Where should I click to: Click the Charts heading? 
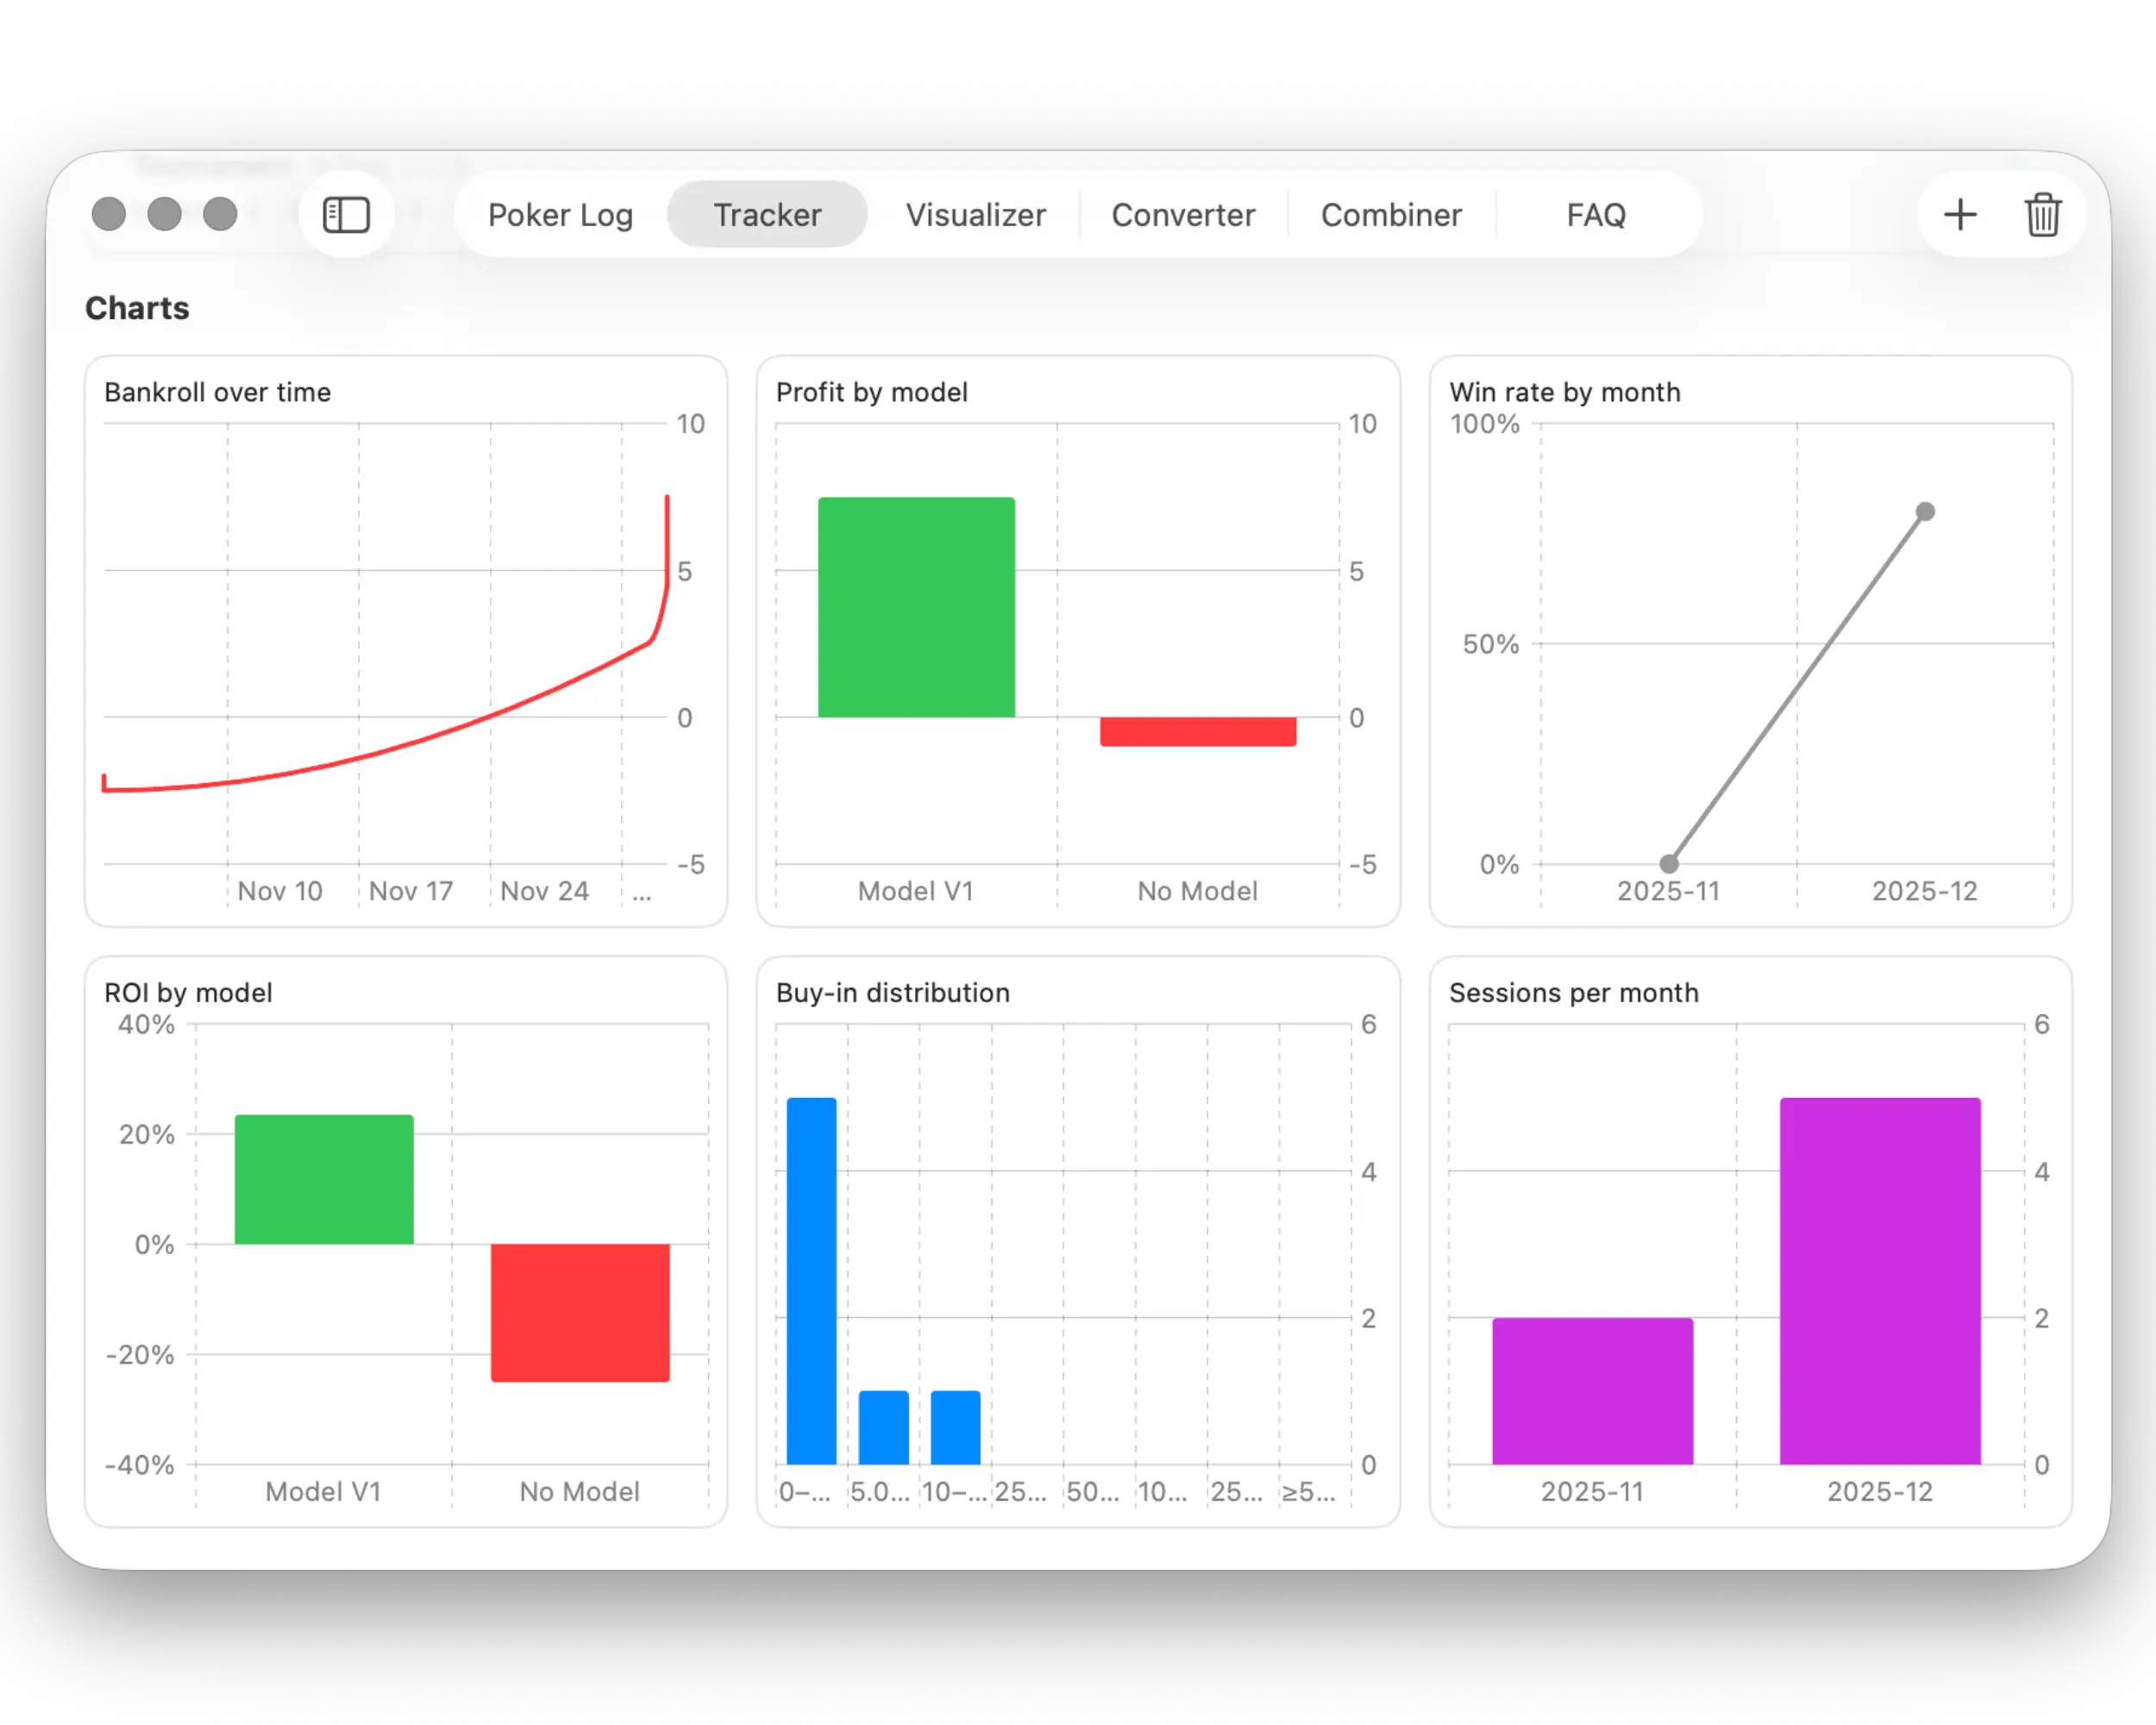point(137,308)
